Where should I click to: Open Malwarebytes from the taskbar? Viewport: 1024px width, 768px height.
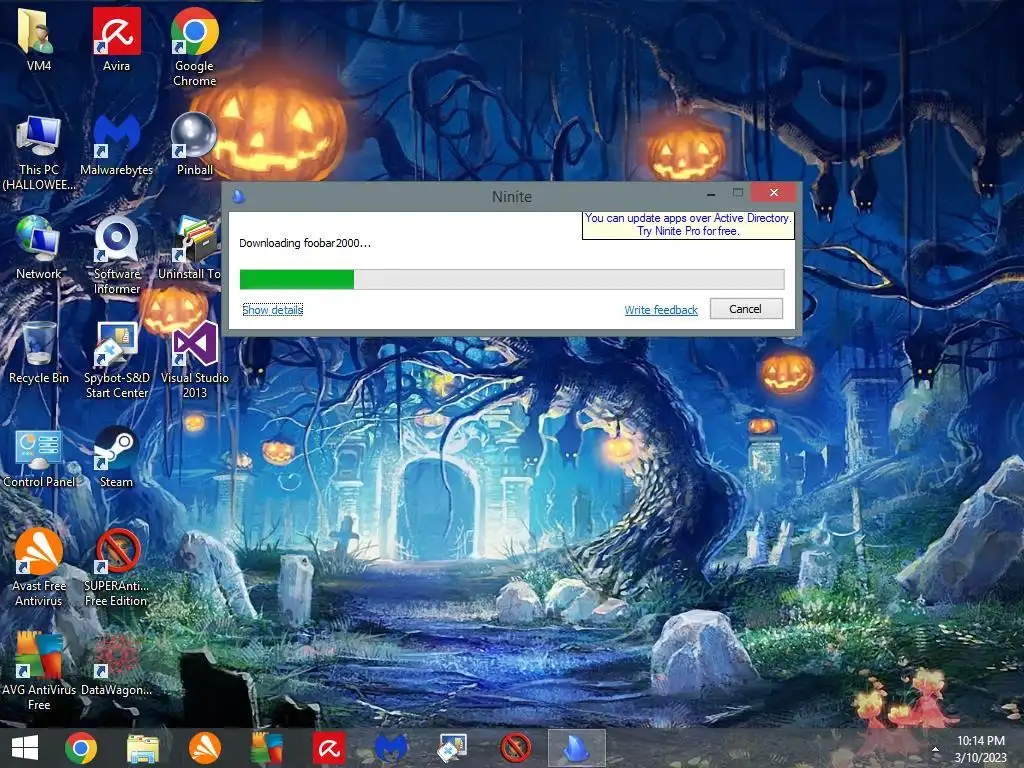[391, 748]
